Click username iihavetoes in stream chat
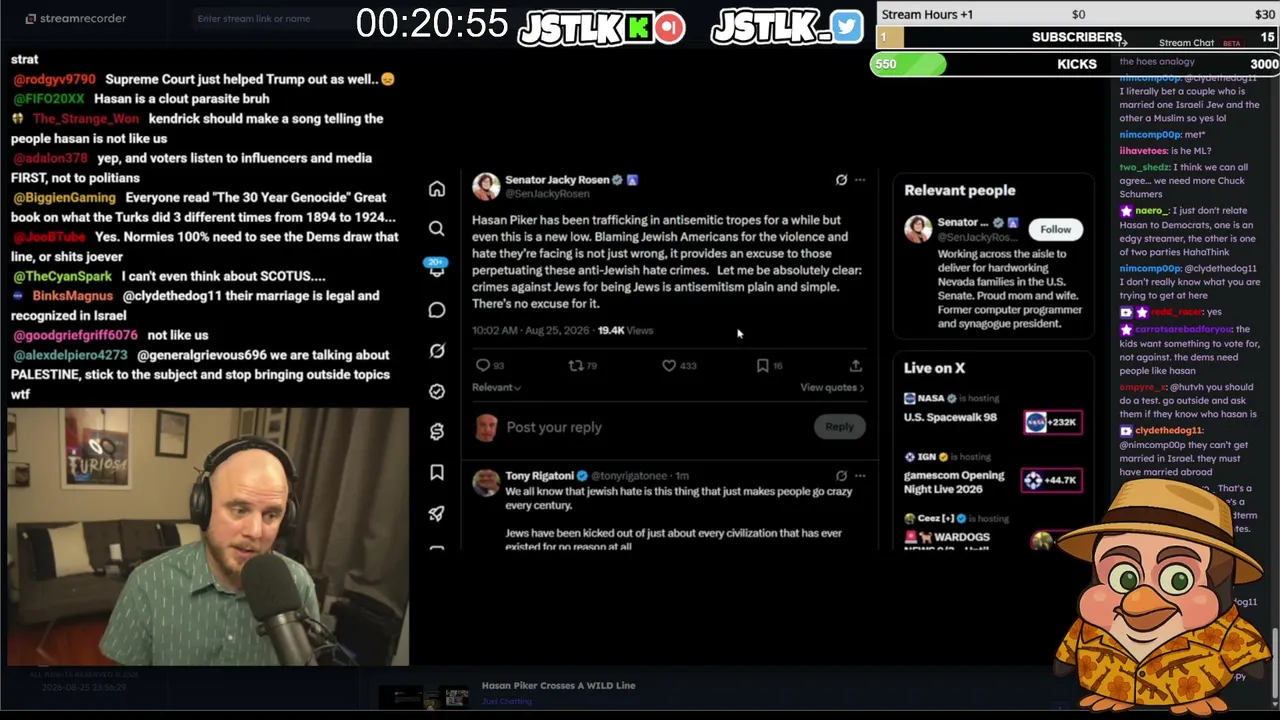The image size is (1280, 720). pyautogui.click(x=1143, y=151)
